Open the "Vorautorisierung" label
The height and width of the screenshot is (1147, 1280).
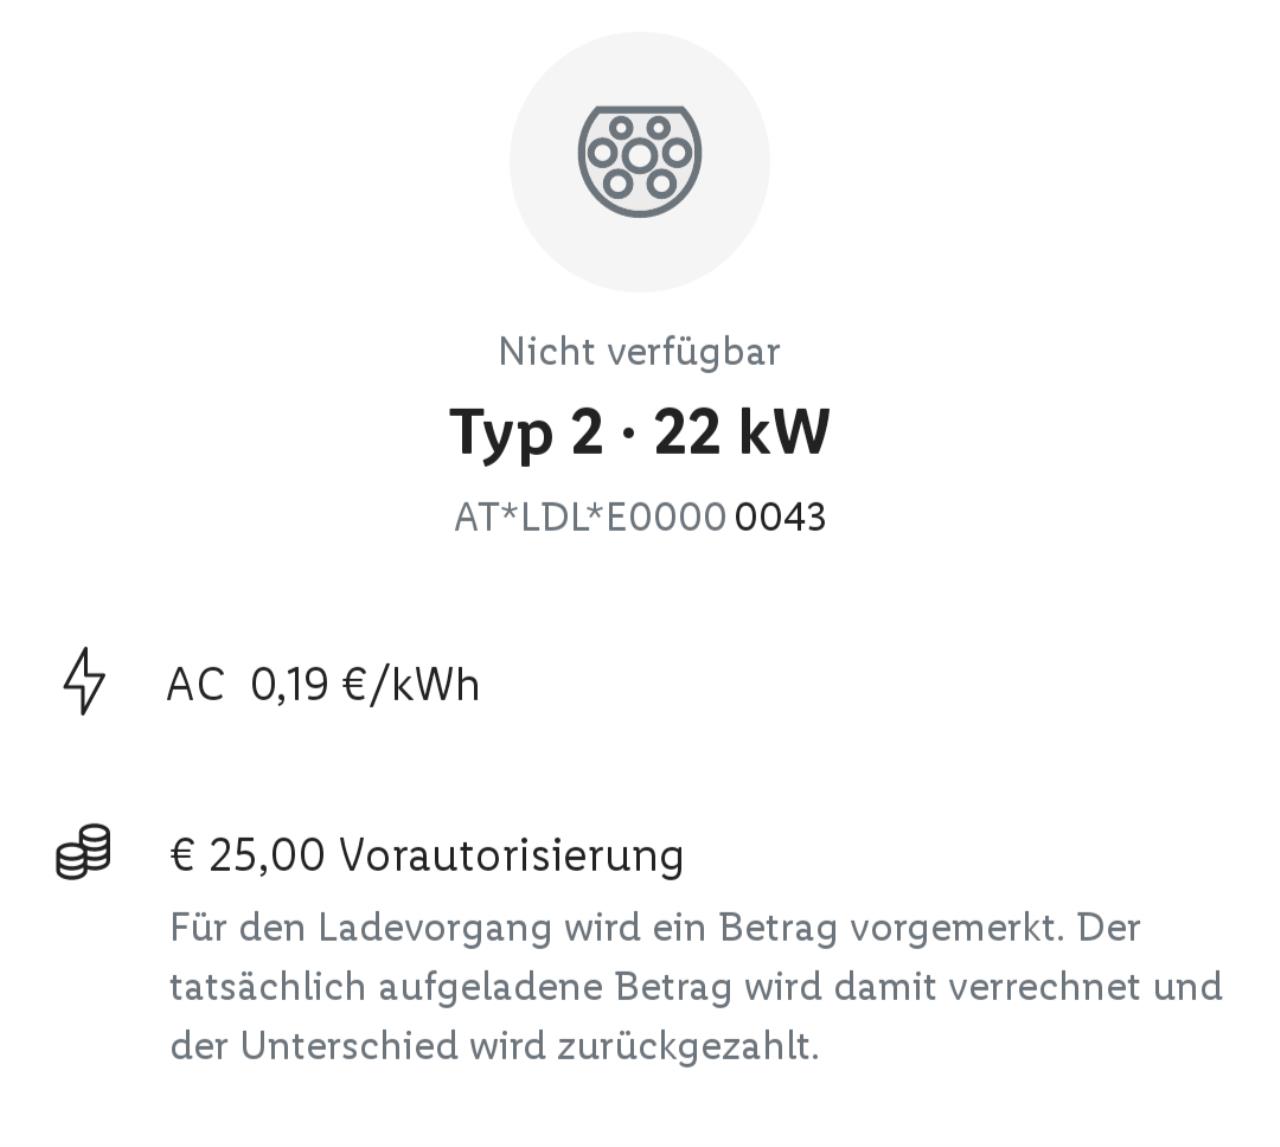511,855
